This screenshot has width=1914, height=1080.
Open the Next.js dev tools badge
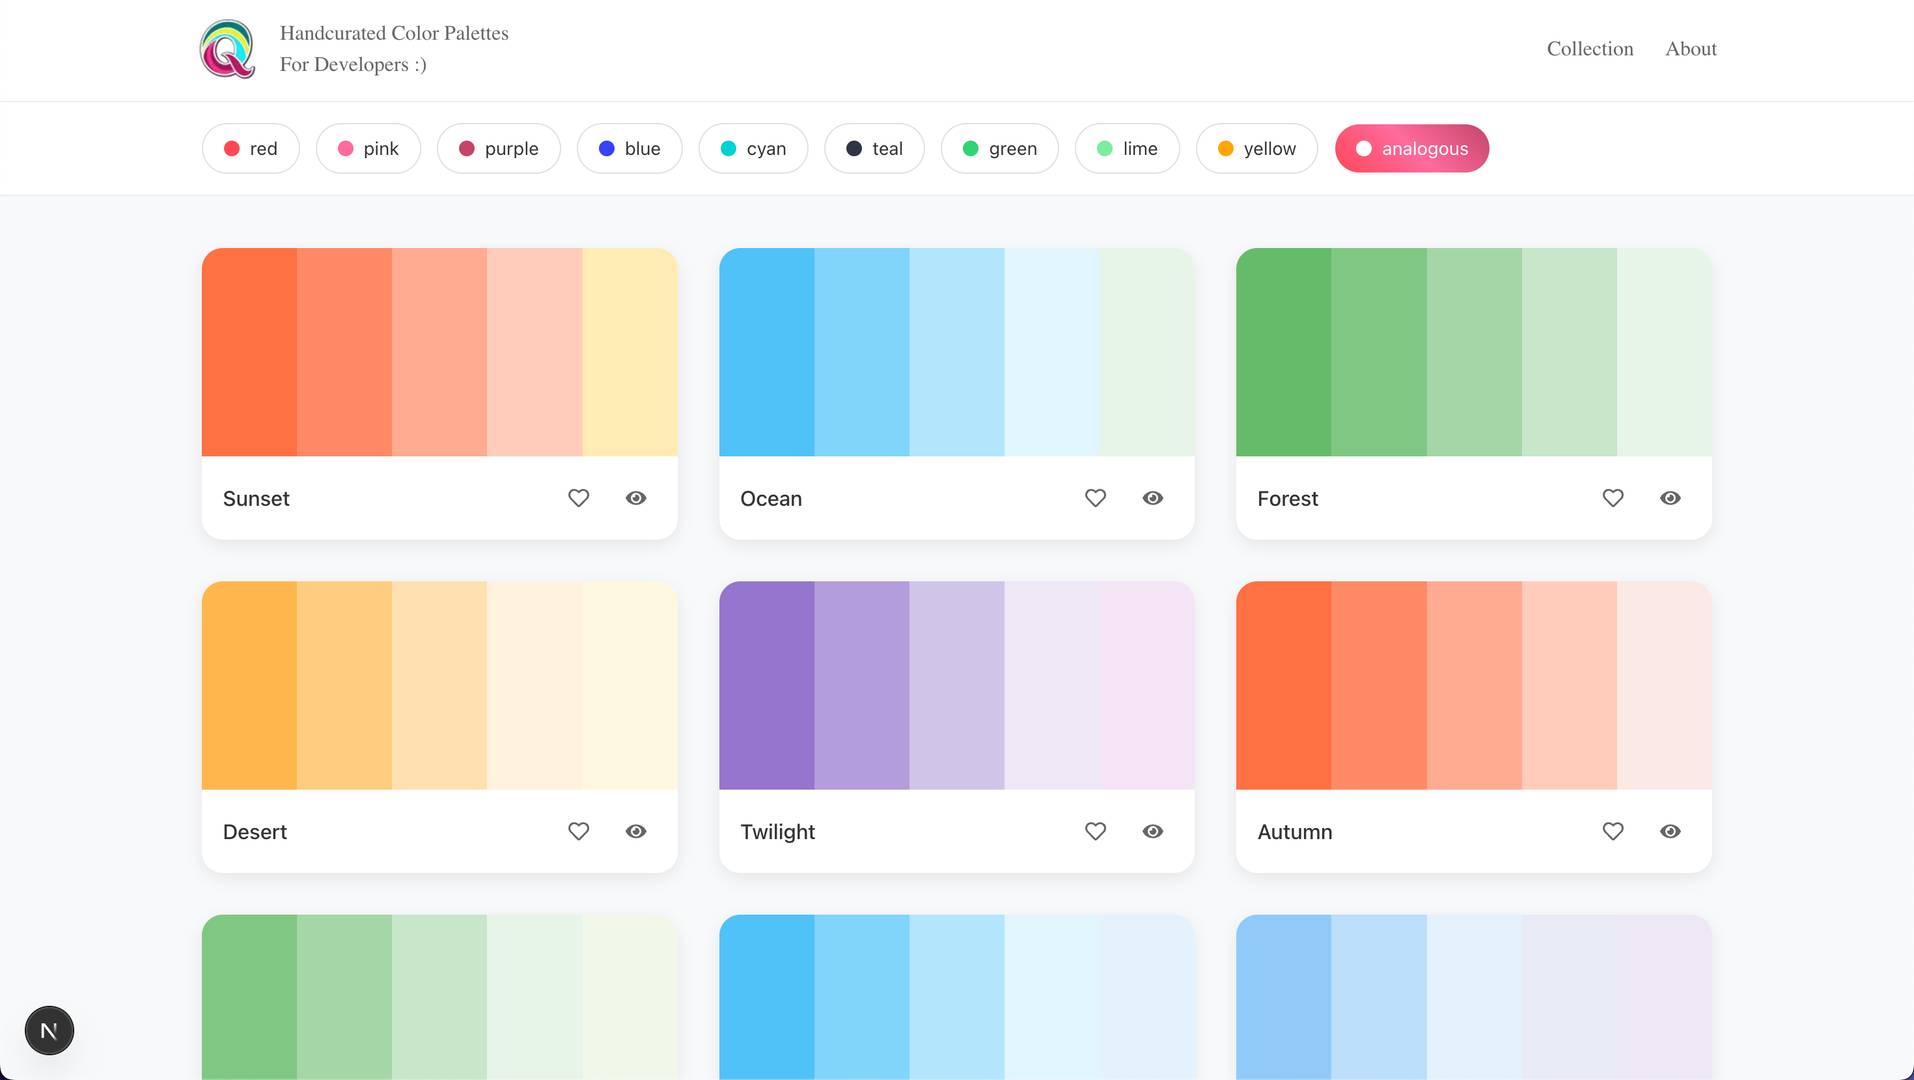(x=49, y=1030)
